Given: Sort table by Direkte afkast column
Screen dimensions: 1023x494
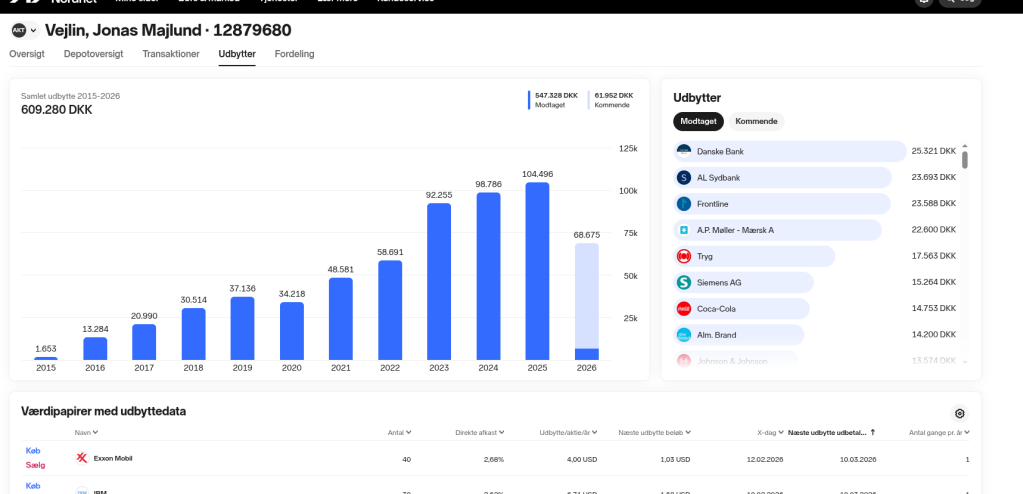Looking at the screenshot, I should [x=480, y=432].
